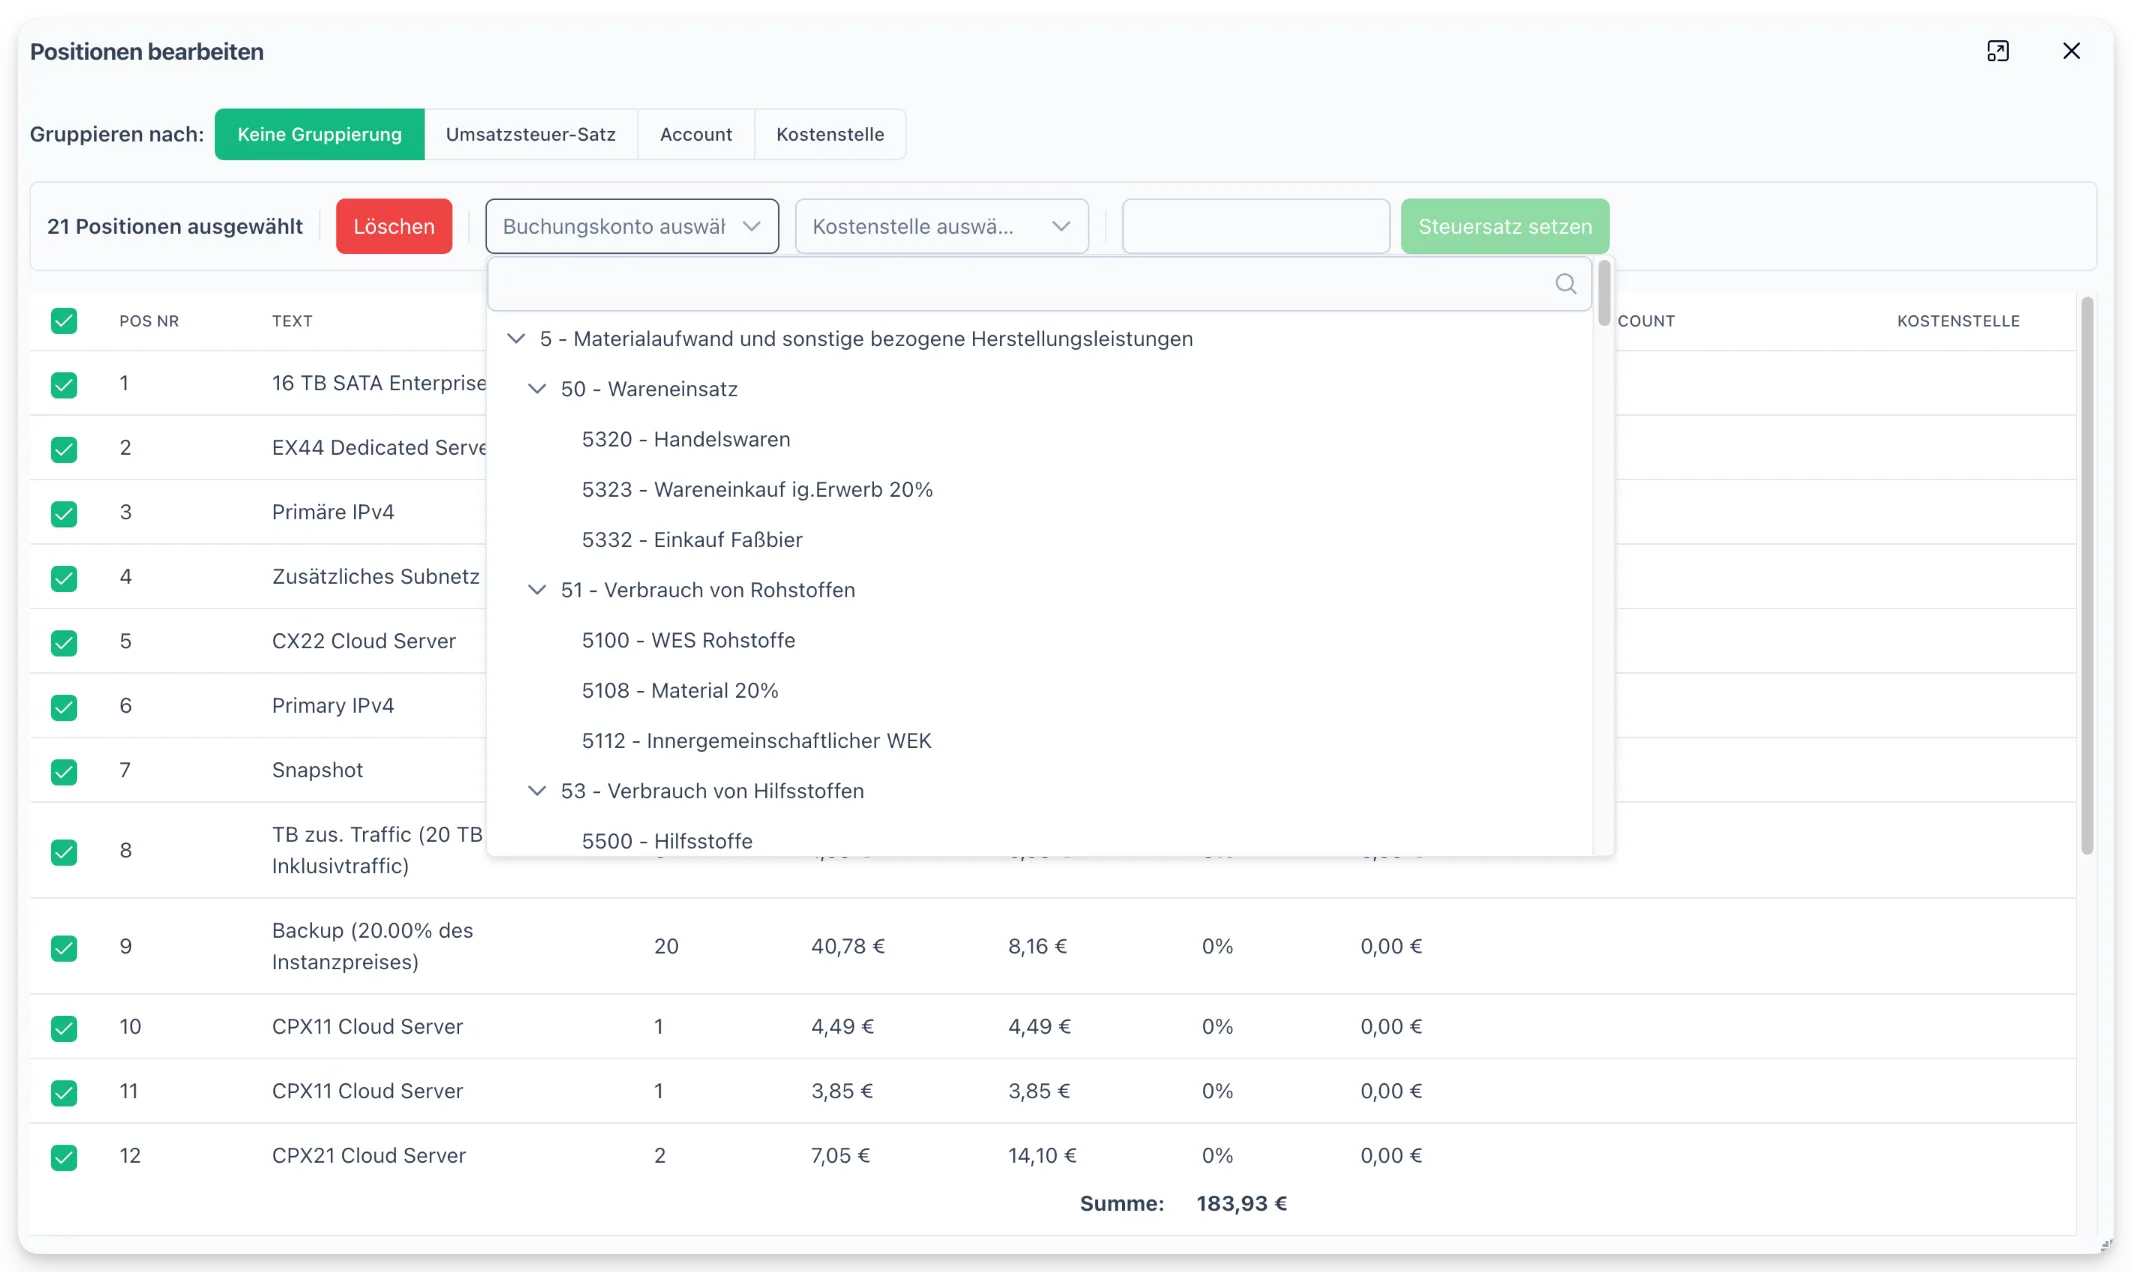Close the Positionen bearbeiten dialog
2132x1272 pixels.
(2071, 51)
